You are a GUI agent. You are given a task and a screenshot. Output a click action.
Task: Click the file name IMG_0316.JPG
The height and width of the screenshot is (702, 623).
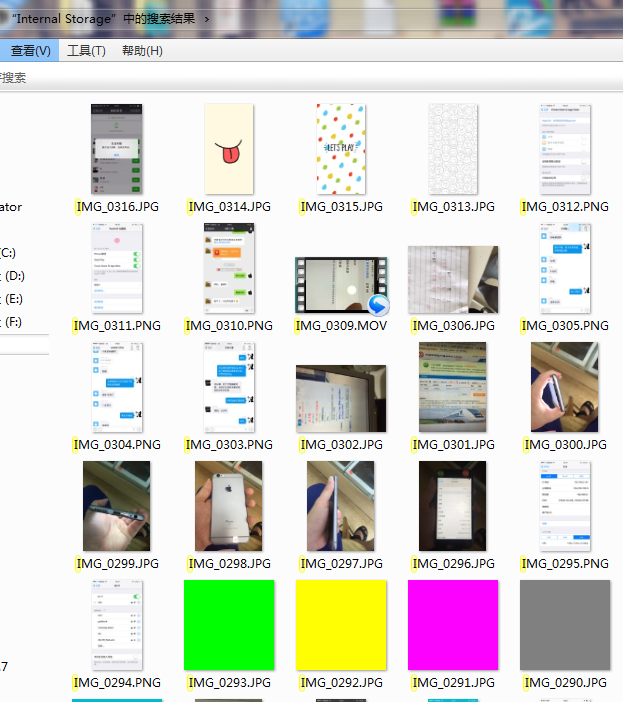point(117,207)
